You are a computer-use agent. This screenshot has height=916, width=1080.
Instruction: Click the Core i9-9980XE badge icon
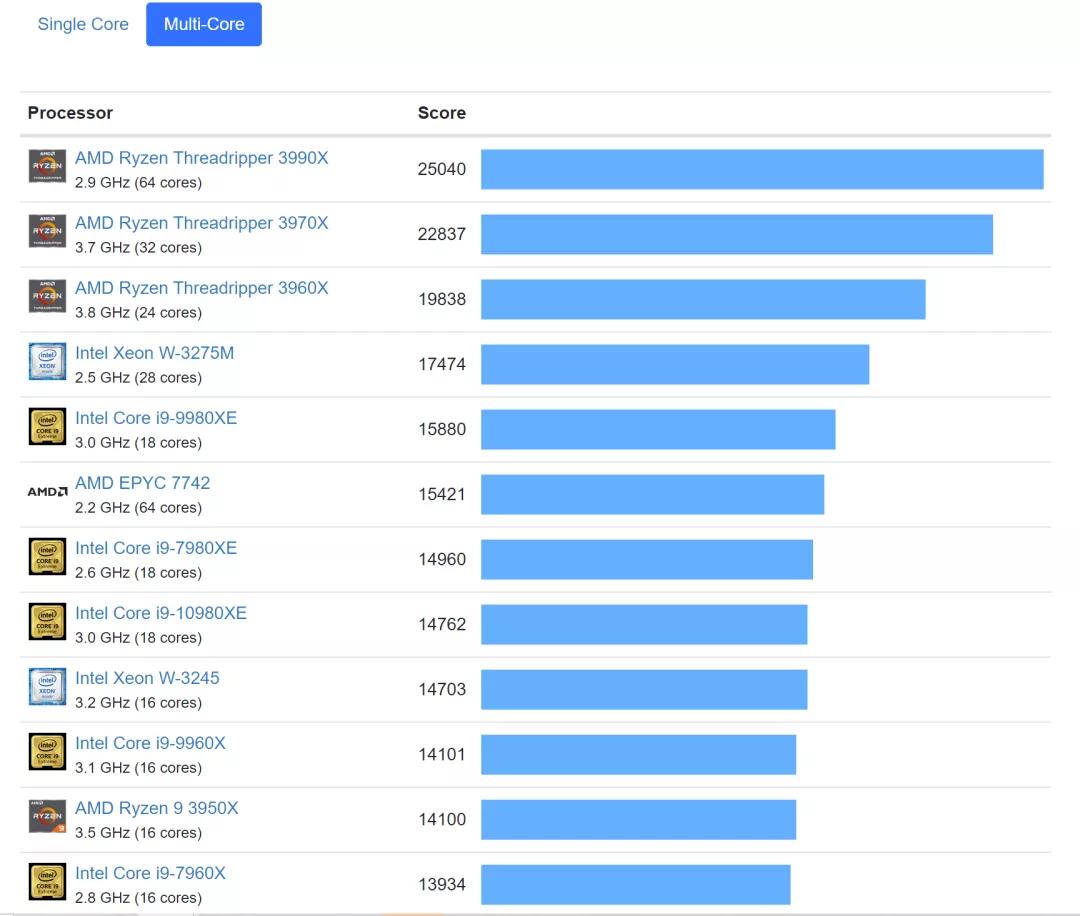pyautogui.click(x=47, y=427)
